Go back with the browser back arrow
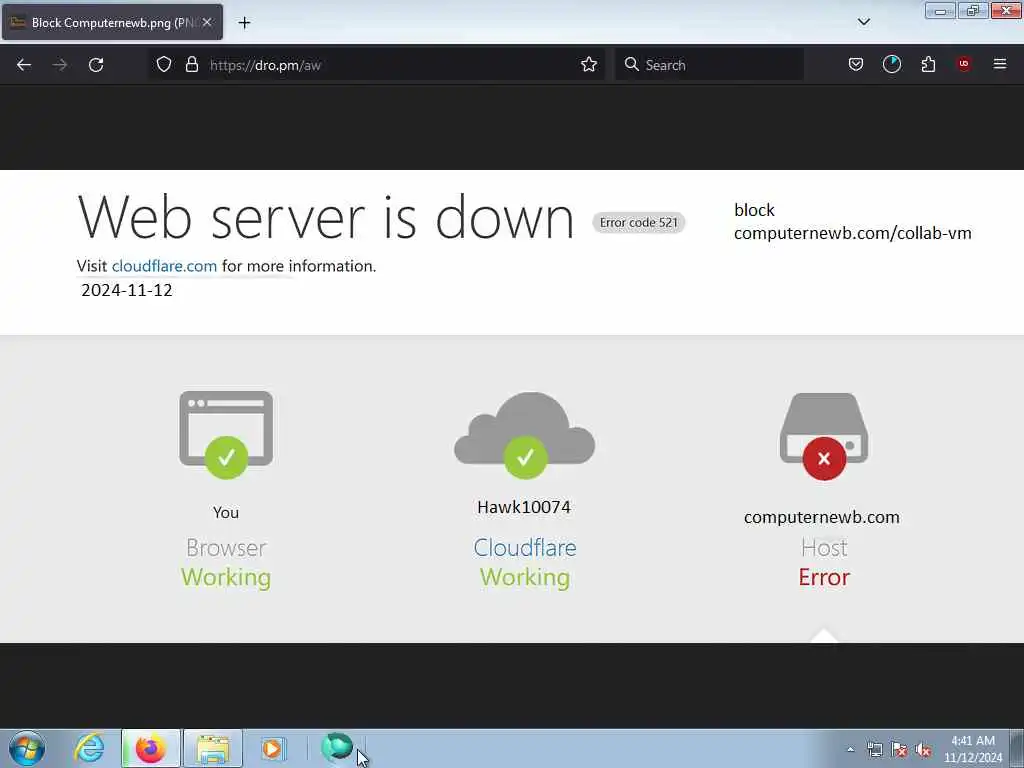1024x768 pixels. point(24,65)
